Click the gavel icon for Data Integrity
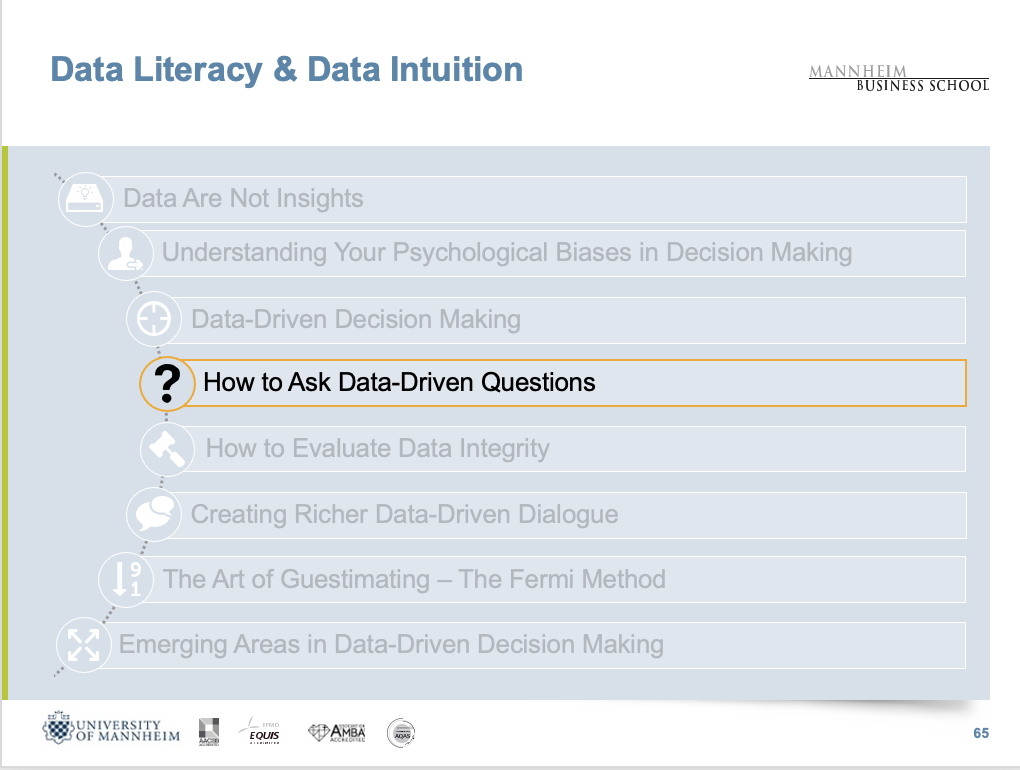This screenshot has height=770, width=1020. click(x=166, y=448)
